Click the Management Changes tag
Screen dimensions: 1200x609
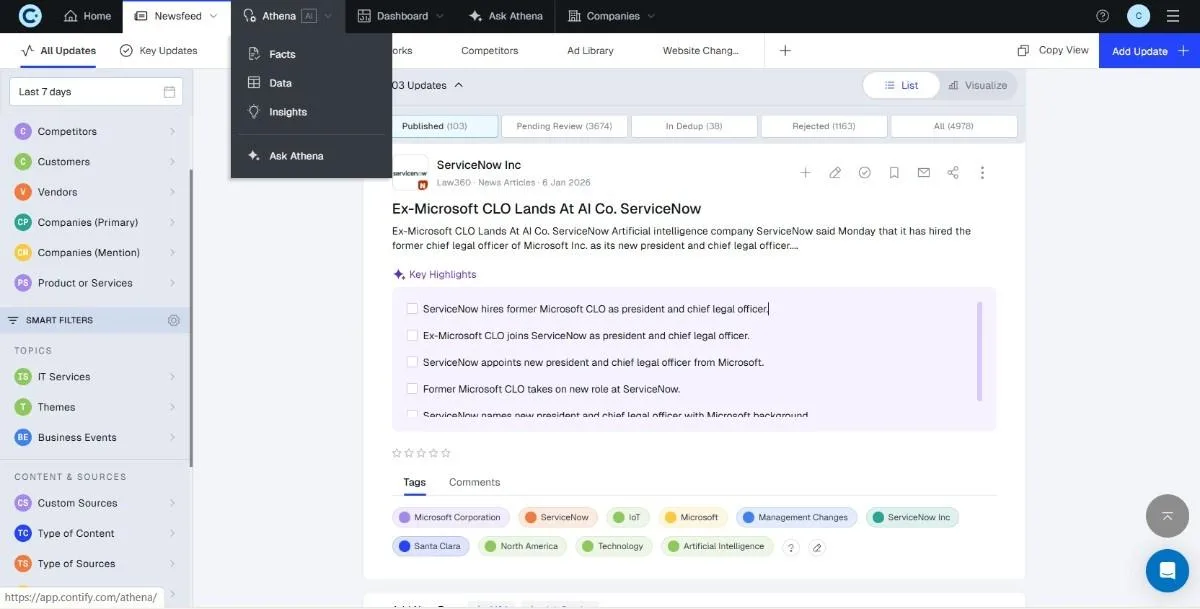[x=798, y=517]
